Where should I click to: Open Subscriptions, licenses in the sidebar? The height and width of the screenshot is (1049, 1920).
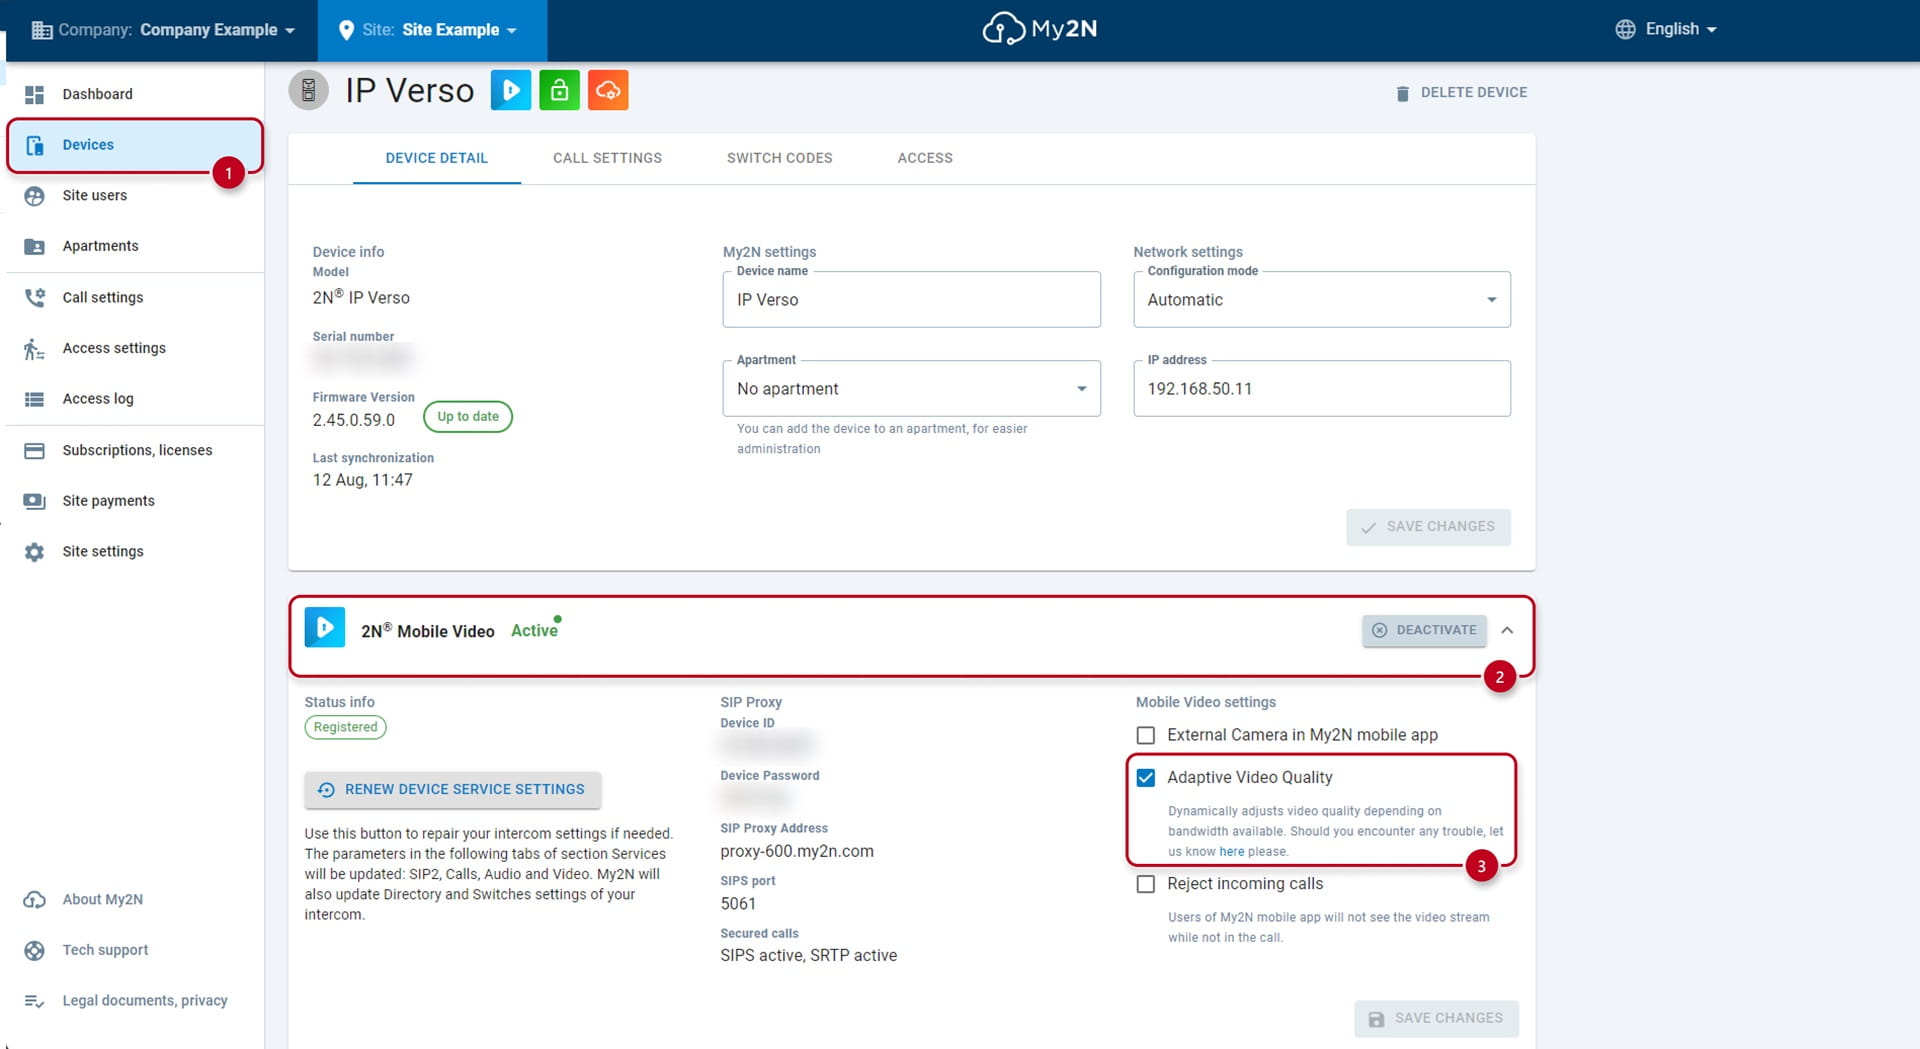tap(134, 450)
